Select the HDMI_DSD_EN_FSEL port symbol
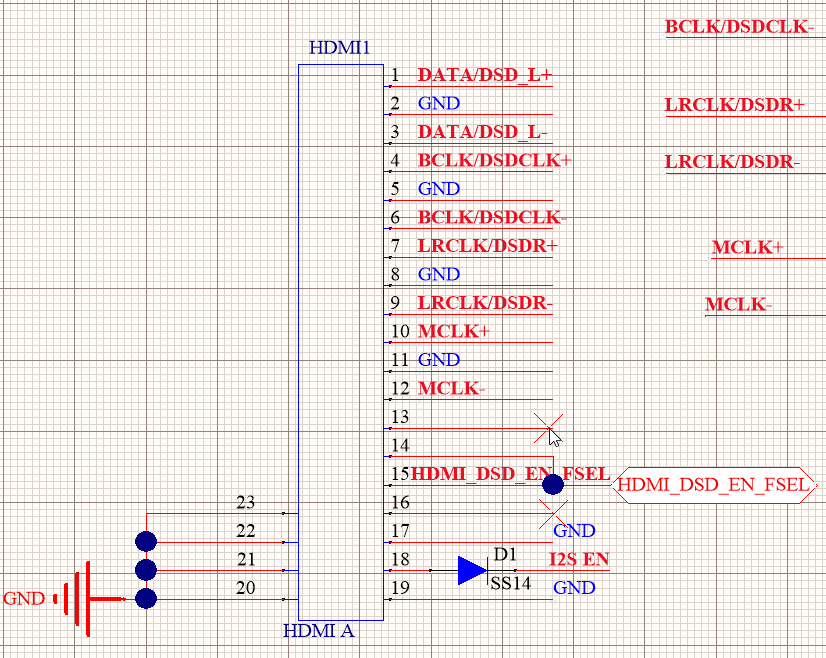 714,485
